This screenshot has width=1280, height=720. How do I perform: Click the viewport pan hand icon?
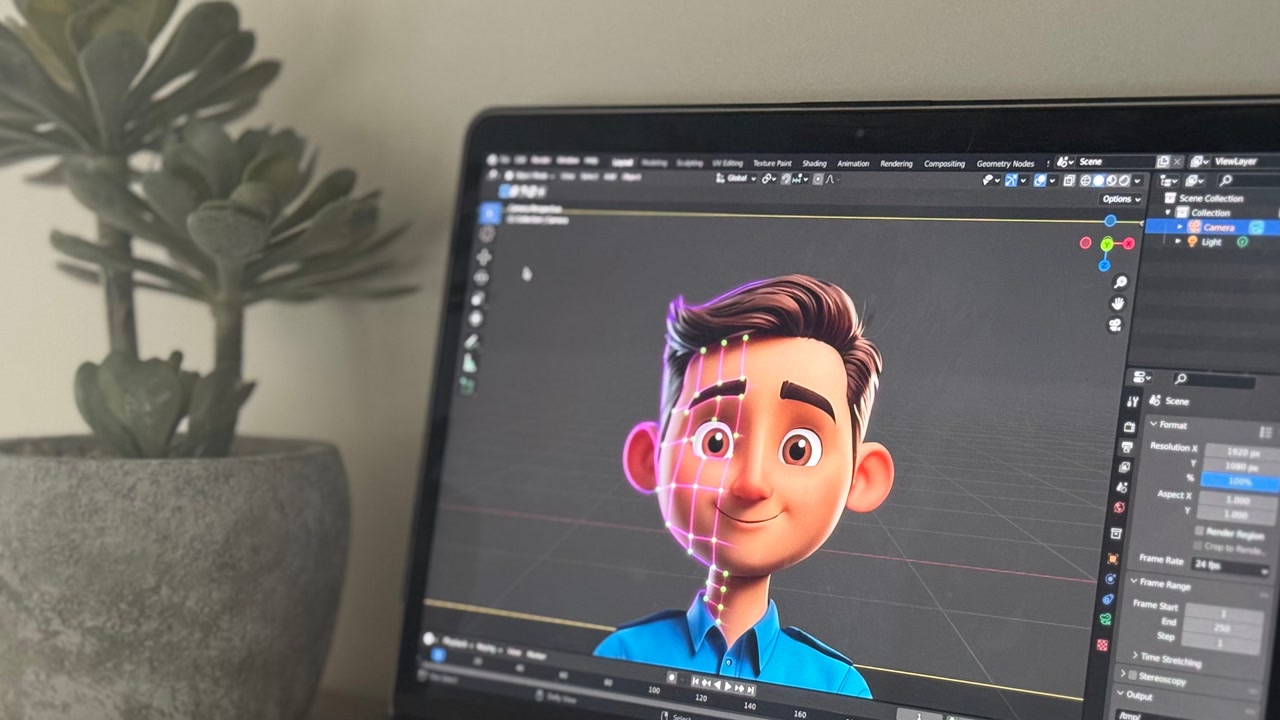point(1118,303)
